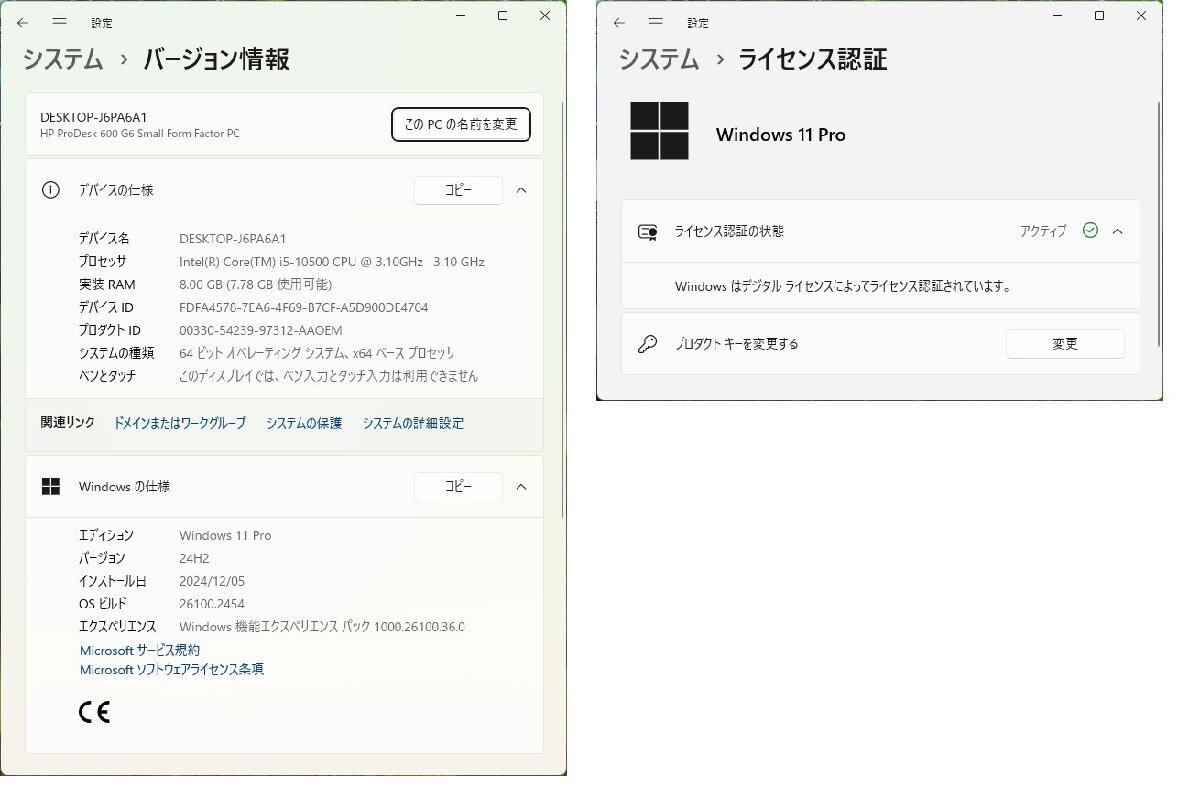1200x786 pixels.
Task: Click 関連リンク label
Action: [67, 423]
